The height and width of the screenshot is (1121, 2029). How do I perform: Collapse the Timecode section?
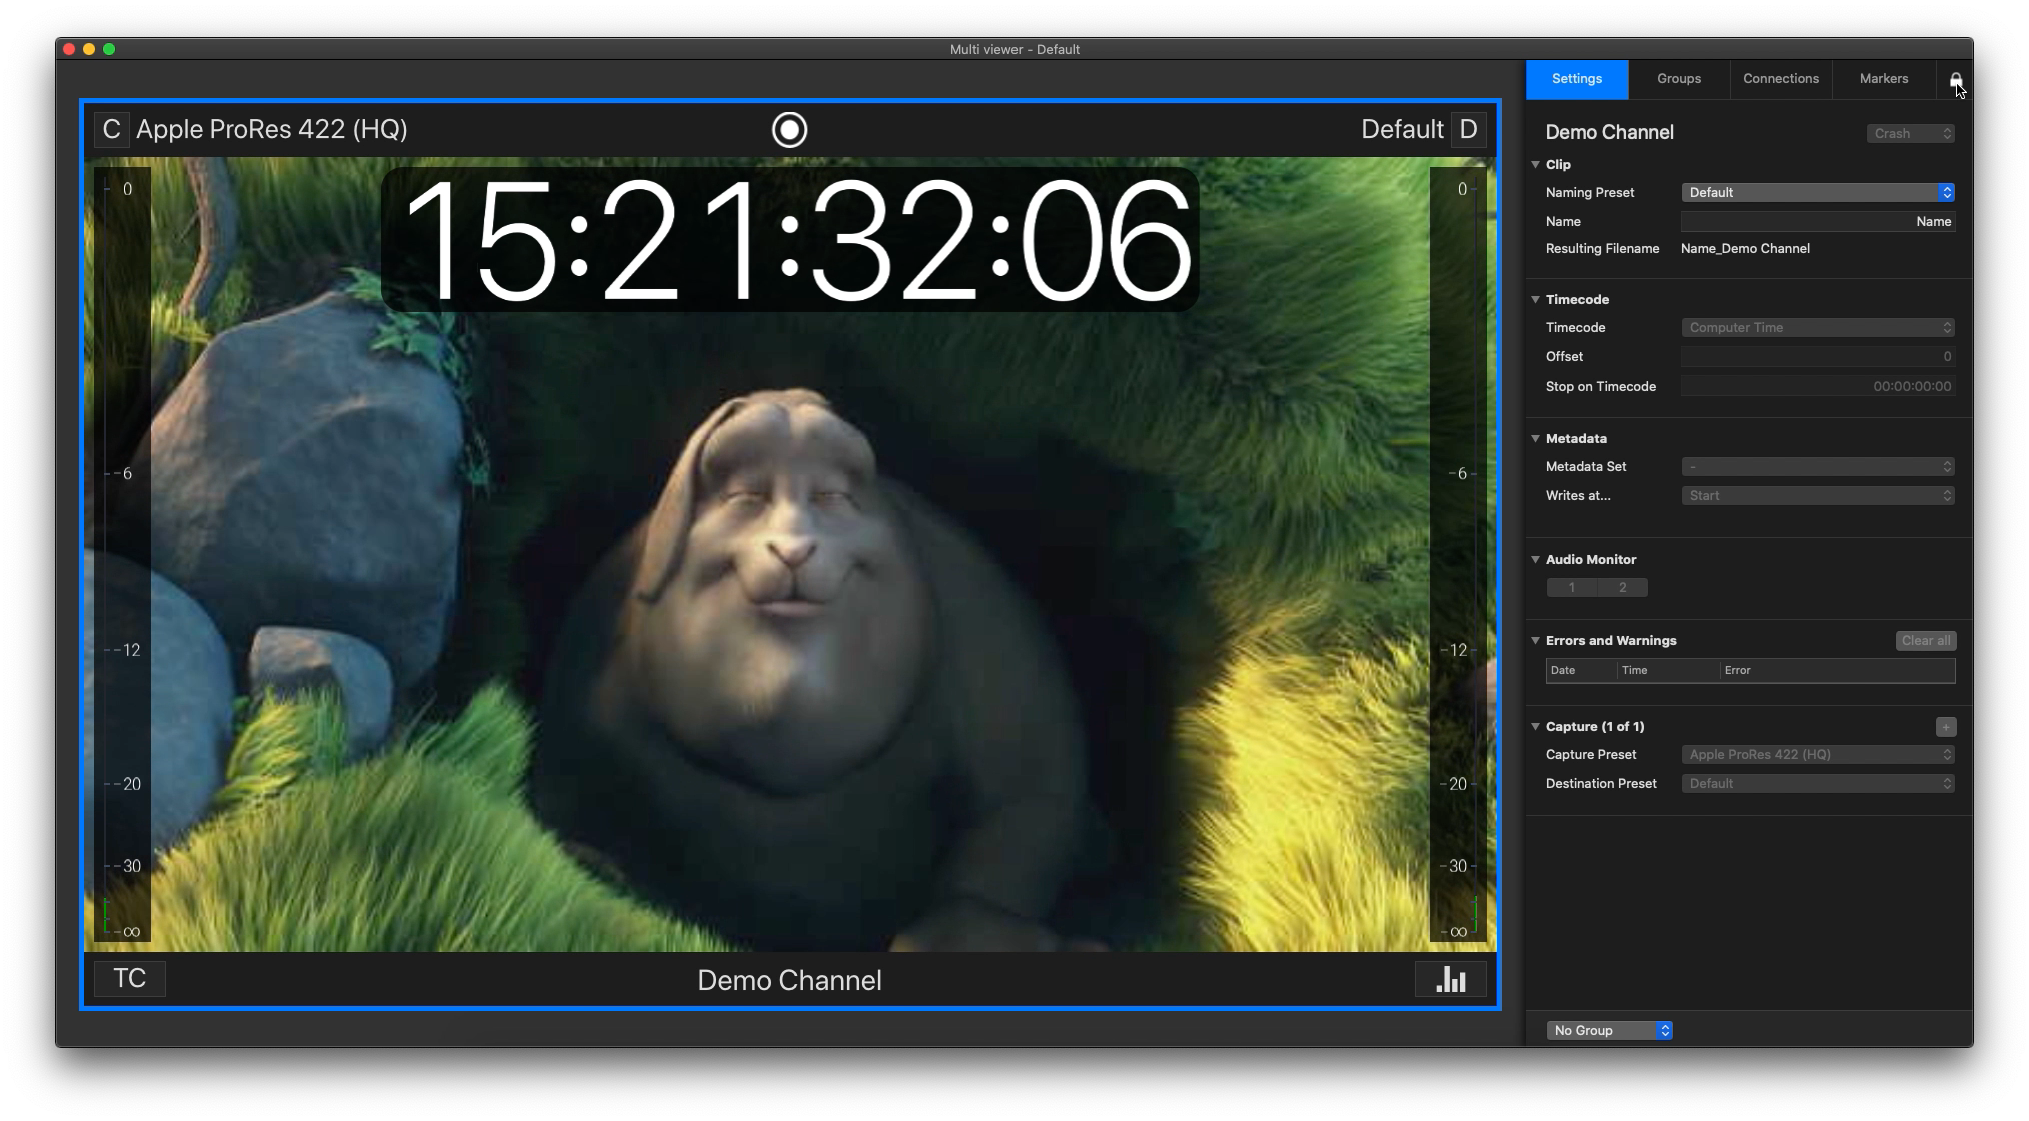pyautogui.click(x=1536, y=300)
